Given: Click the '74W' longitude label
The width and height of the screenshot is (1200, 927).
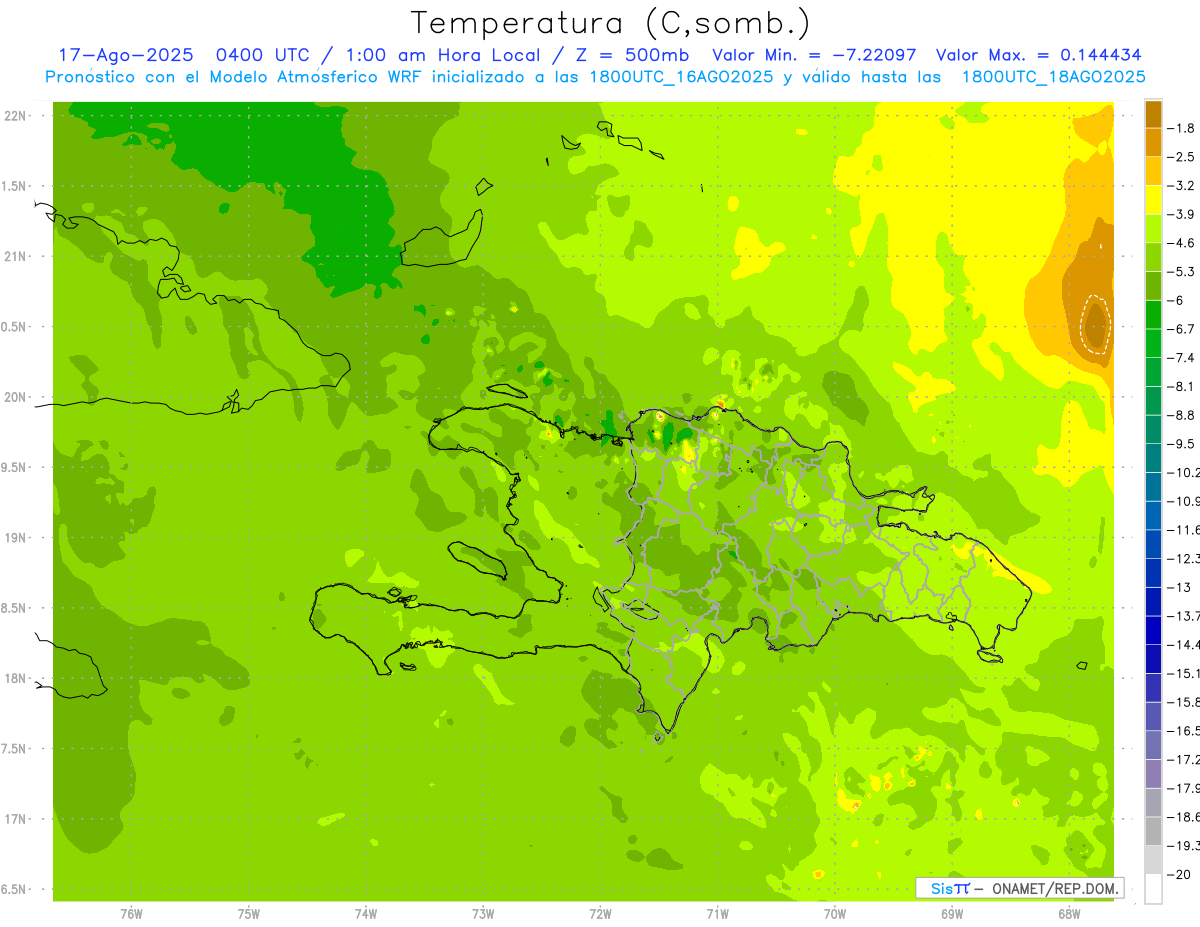Looking at the screenshot, I should (366, 914).
